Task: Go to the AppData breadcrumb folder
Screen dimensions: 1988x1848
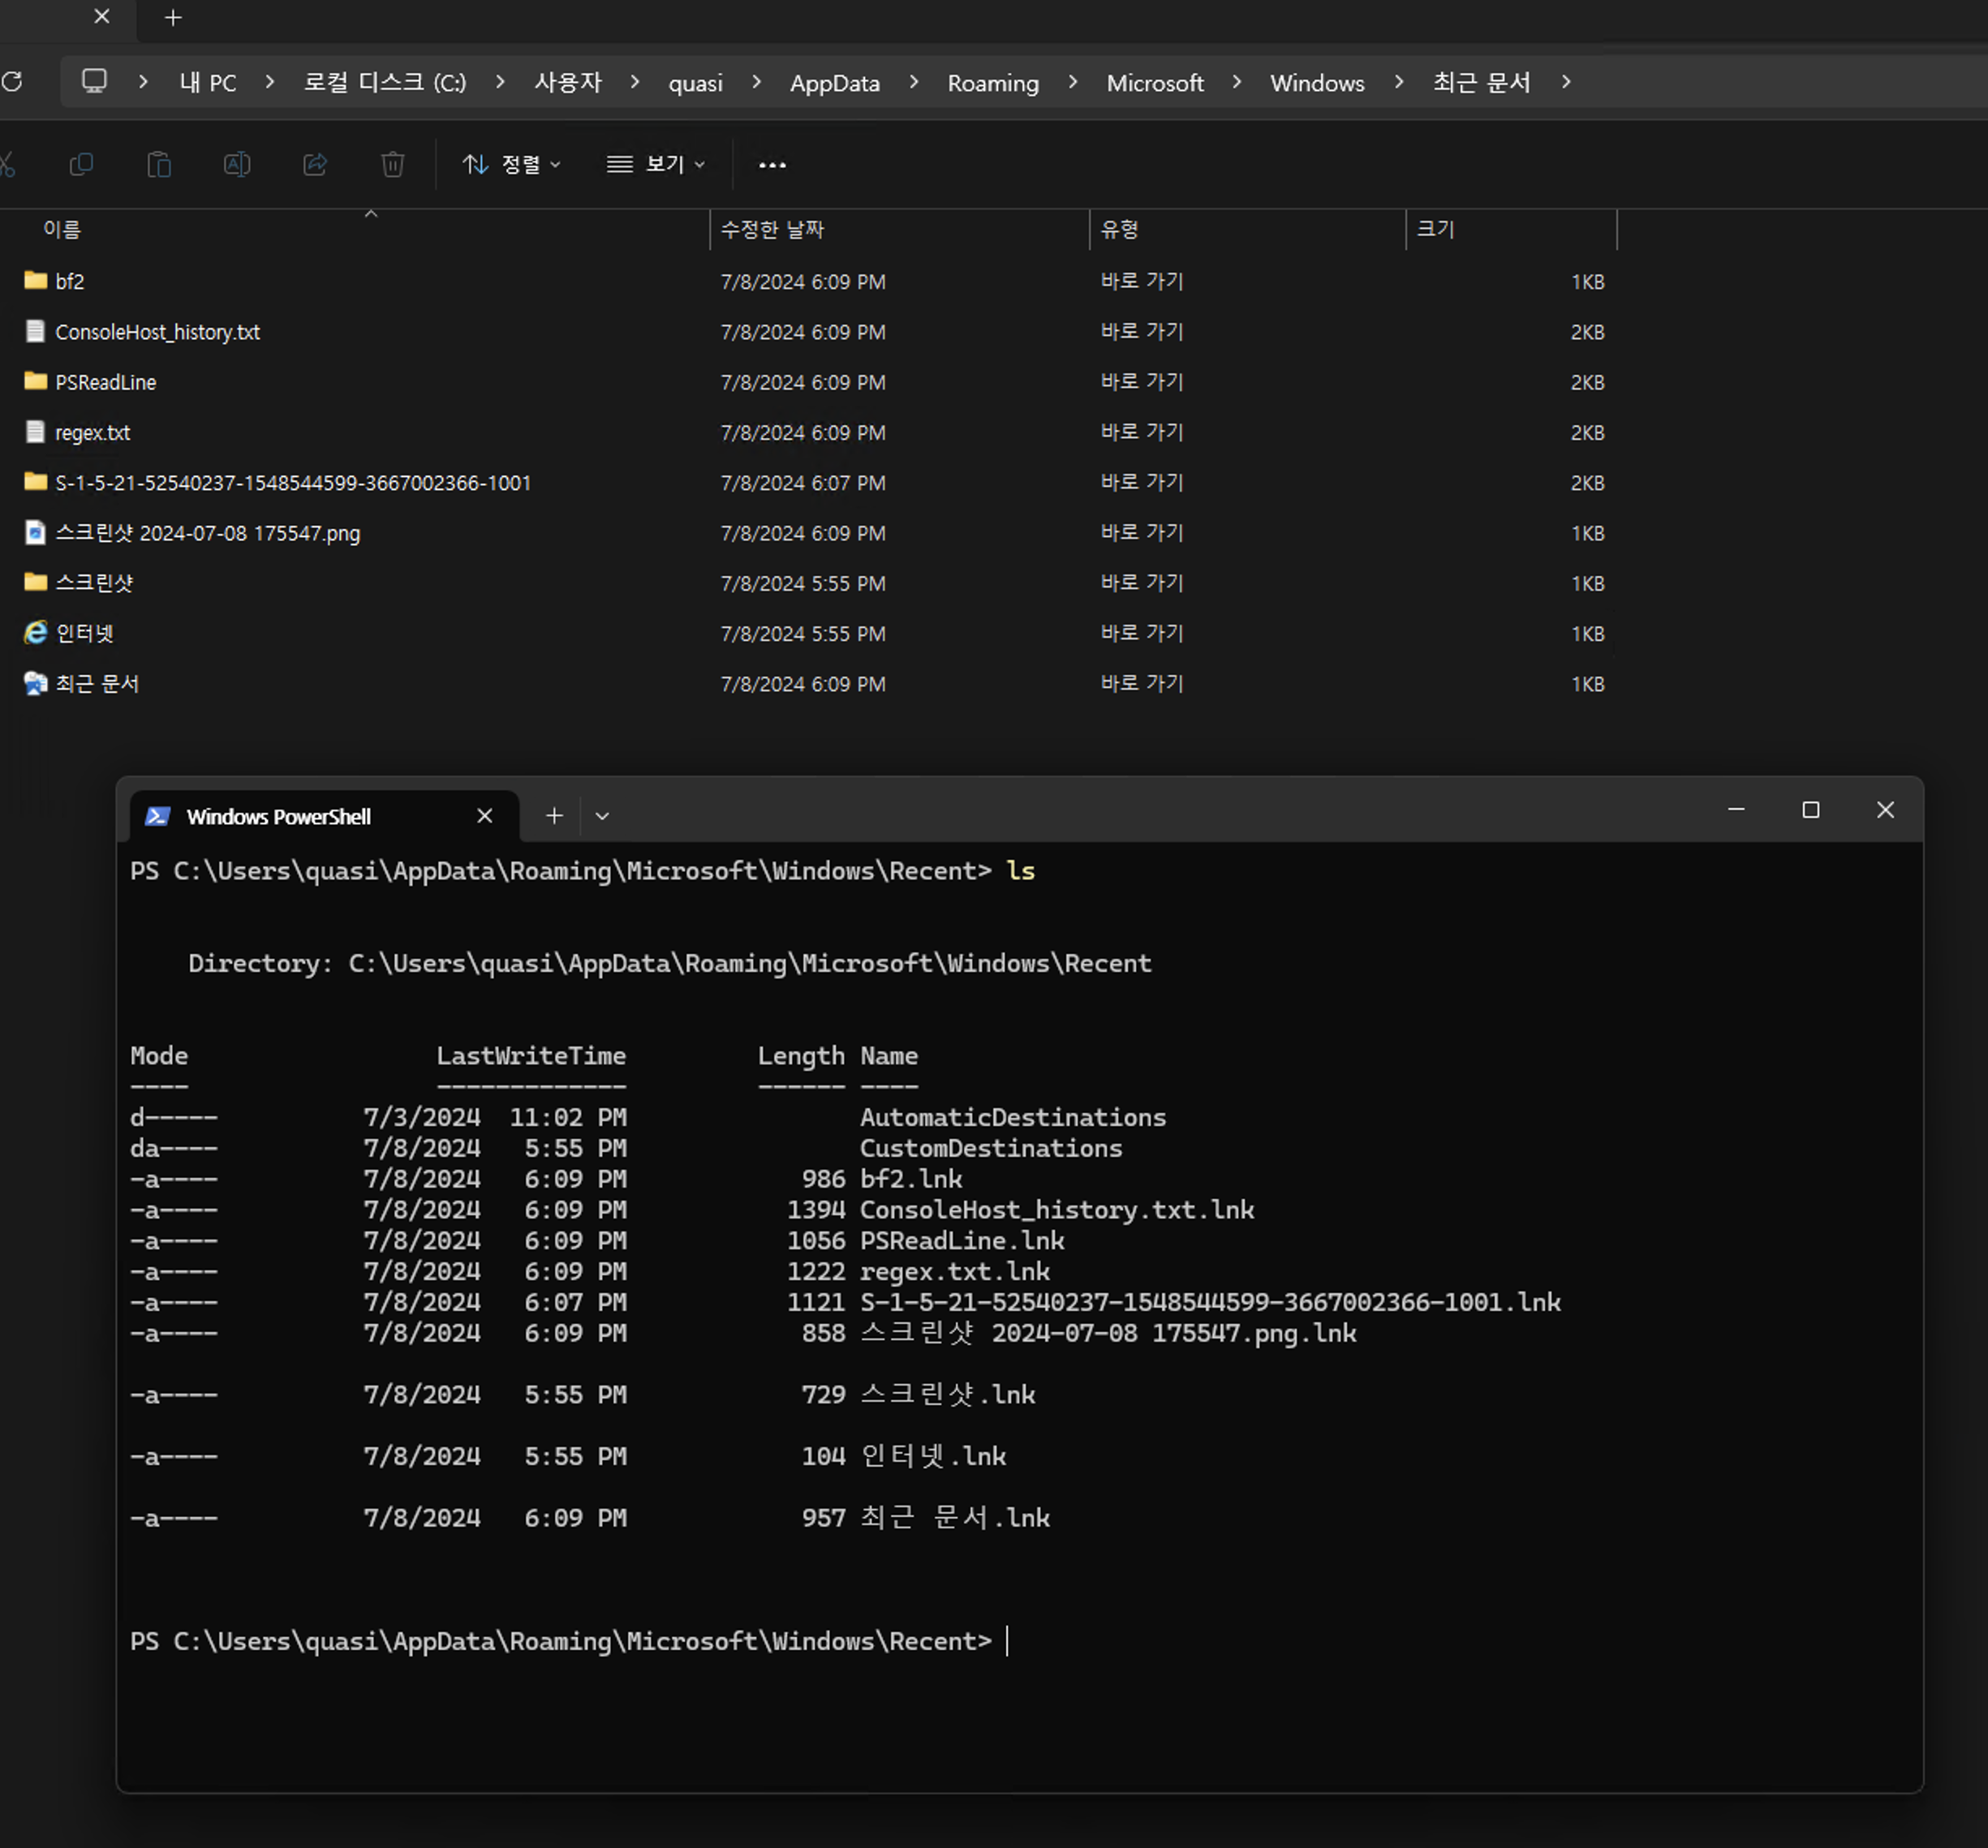Action: point(834,83)
